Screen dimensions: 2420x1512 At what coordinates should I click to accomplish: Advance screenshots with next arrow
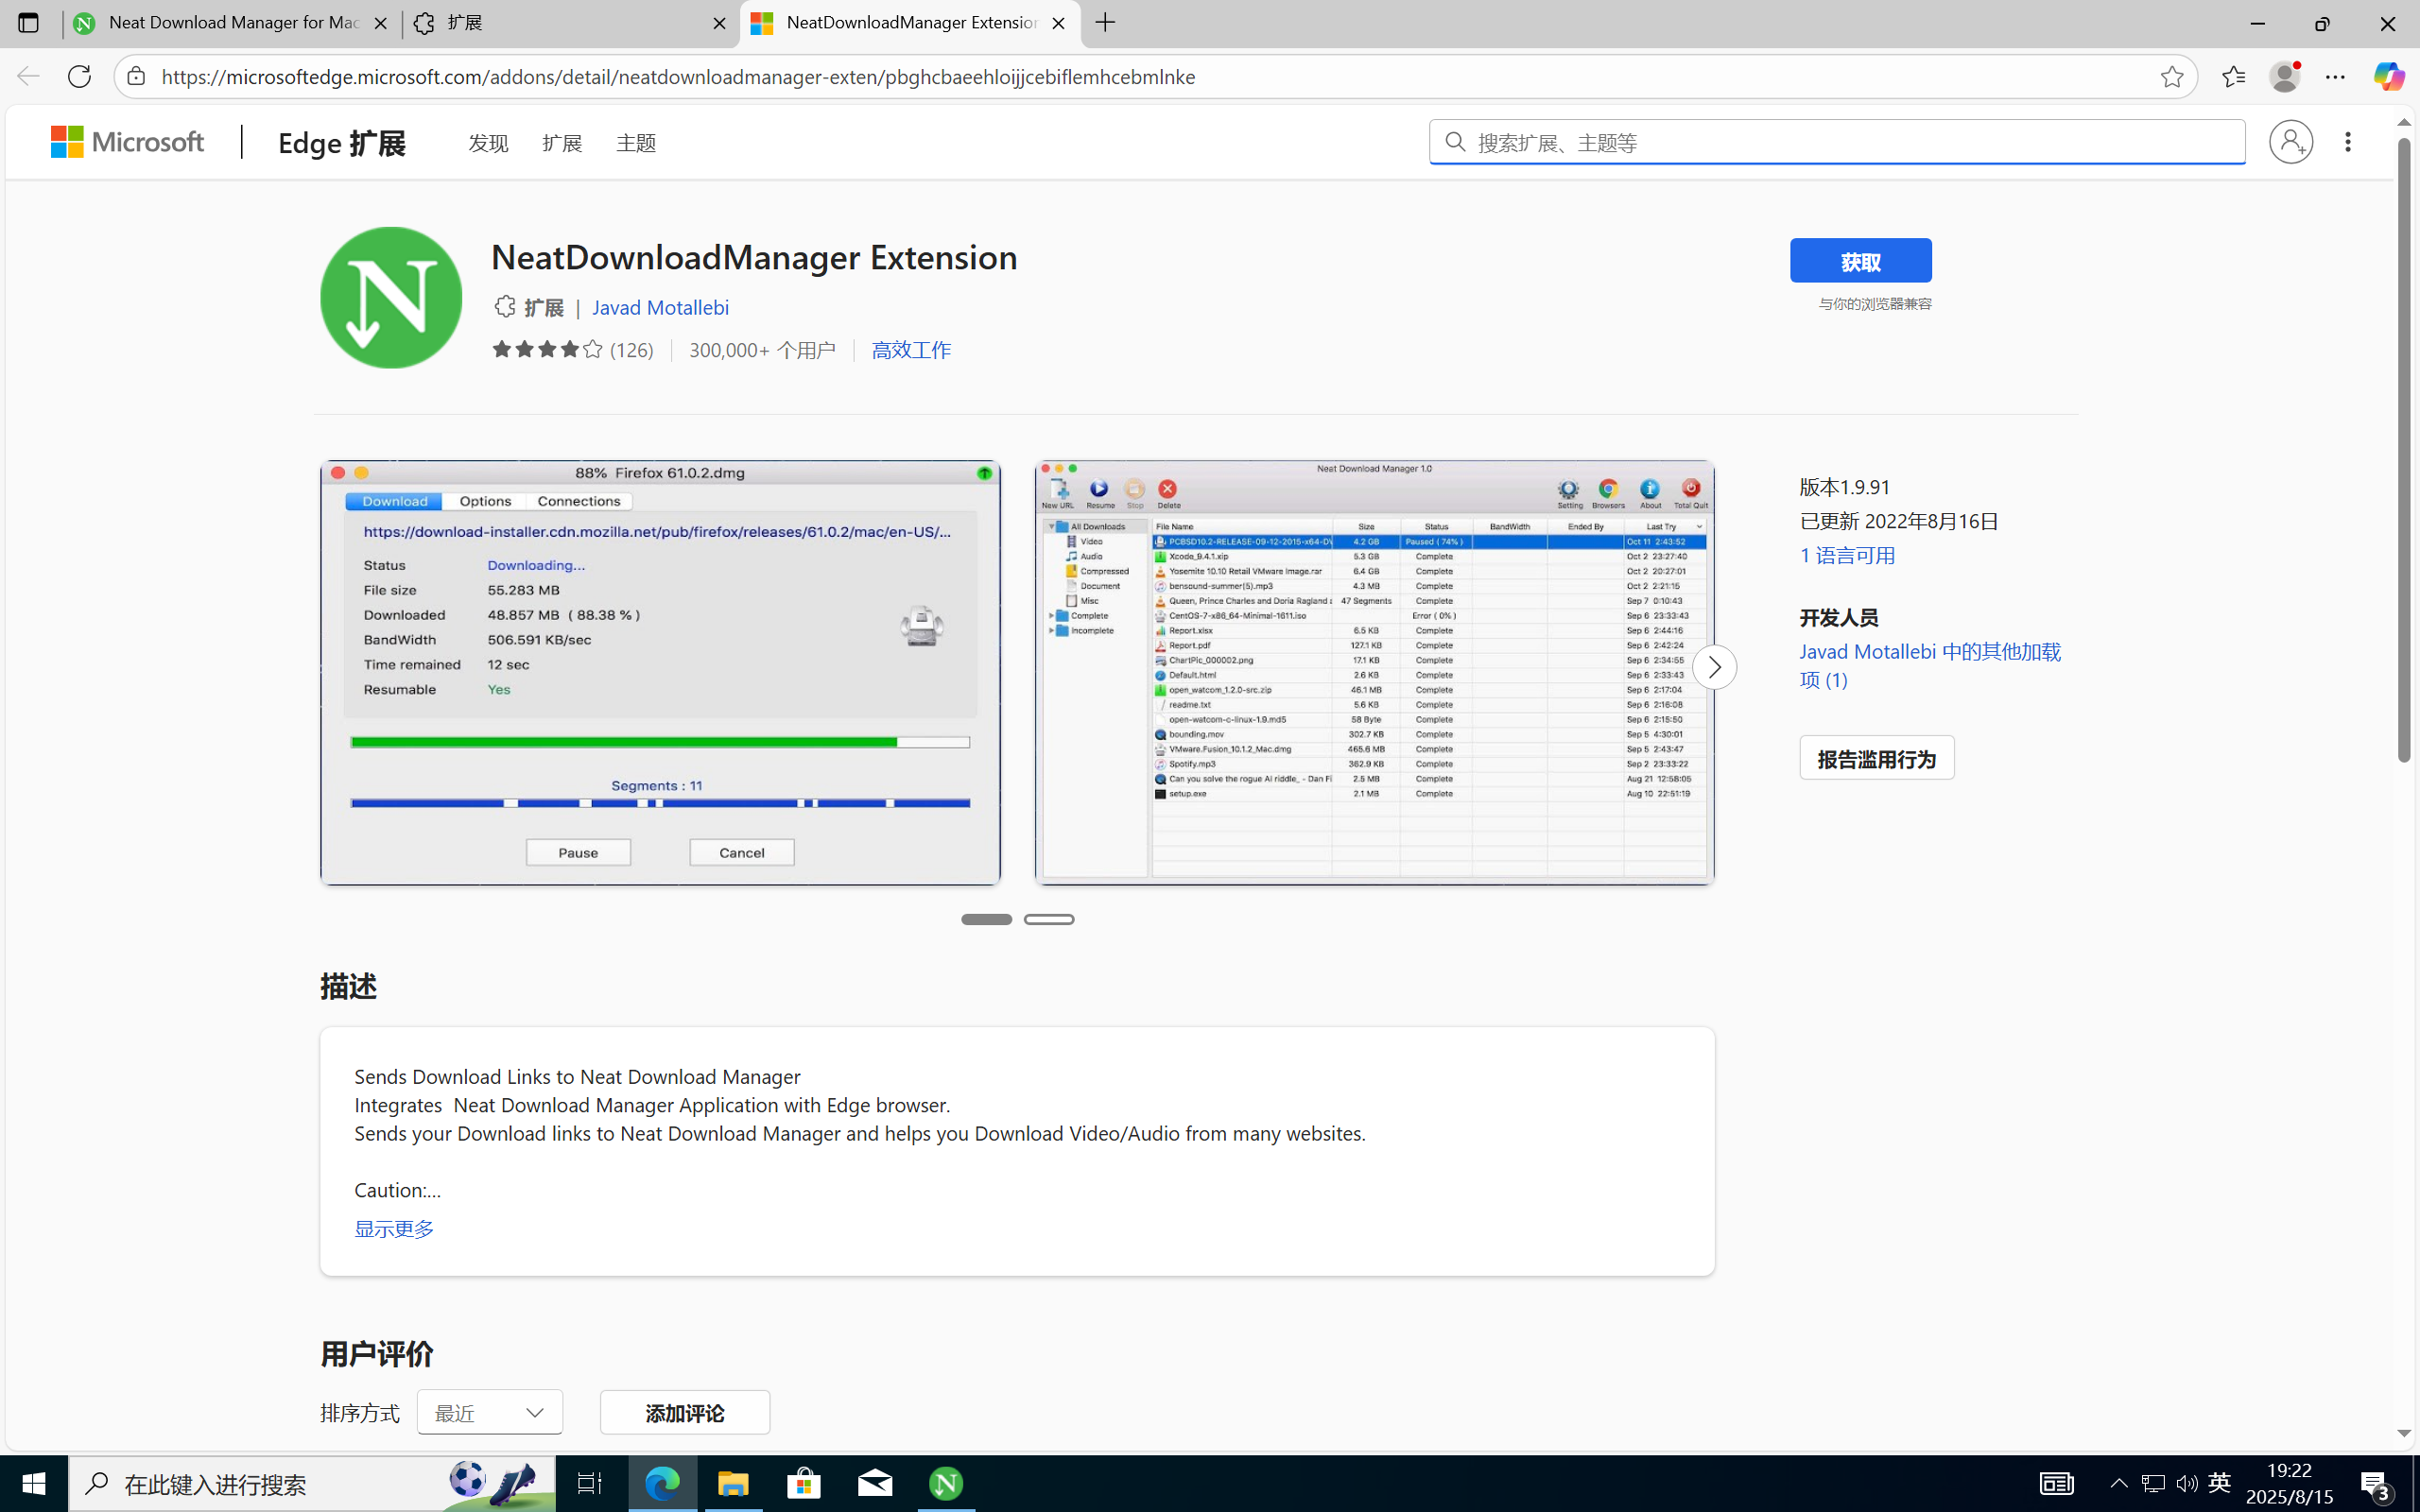coord(1714,667)
